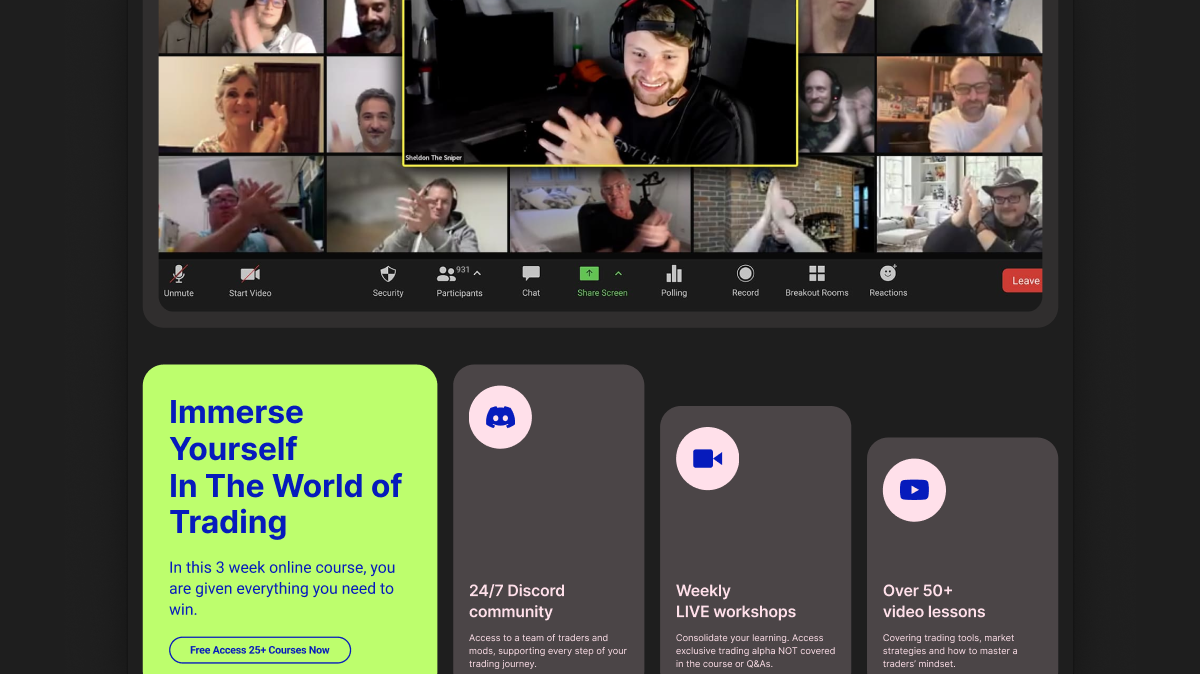Expand the Share Screen options caret
The image size is (1200, 674).
tap(618, 273)
